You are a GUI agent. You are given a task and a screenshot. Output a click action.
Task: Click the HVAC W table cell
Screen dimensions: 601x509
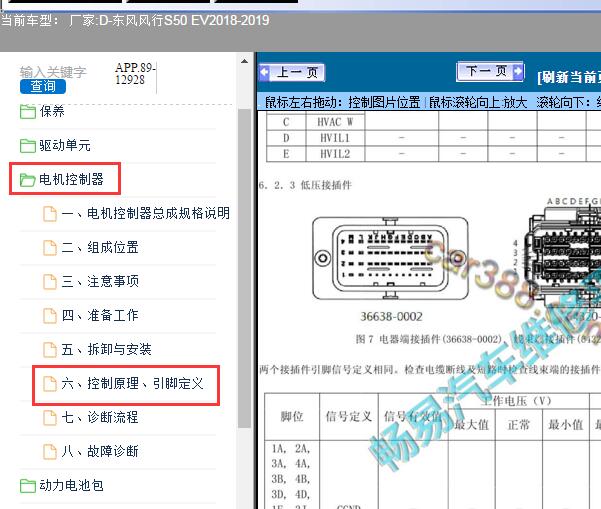pos(335,122)
